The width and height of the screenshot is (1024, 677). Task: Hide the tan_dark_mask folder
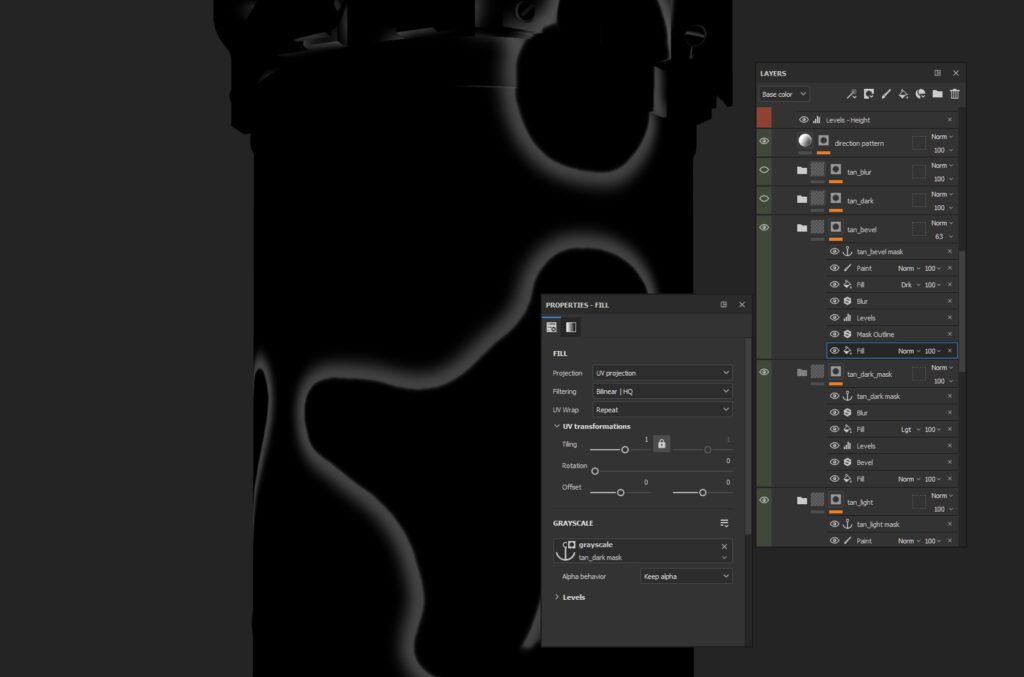tap(764, 372)
